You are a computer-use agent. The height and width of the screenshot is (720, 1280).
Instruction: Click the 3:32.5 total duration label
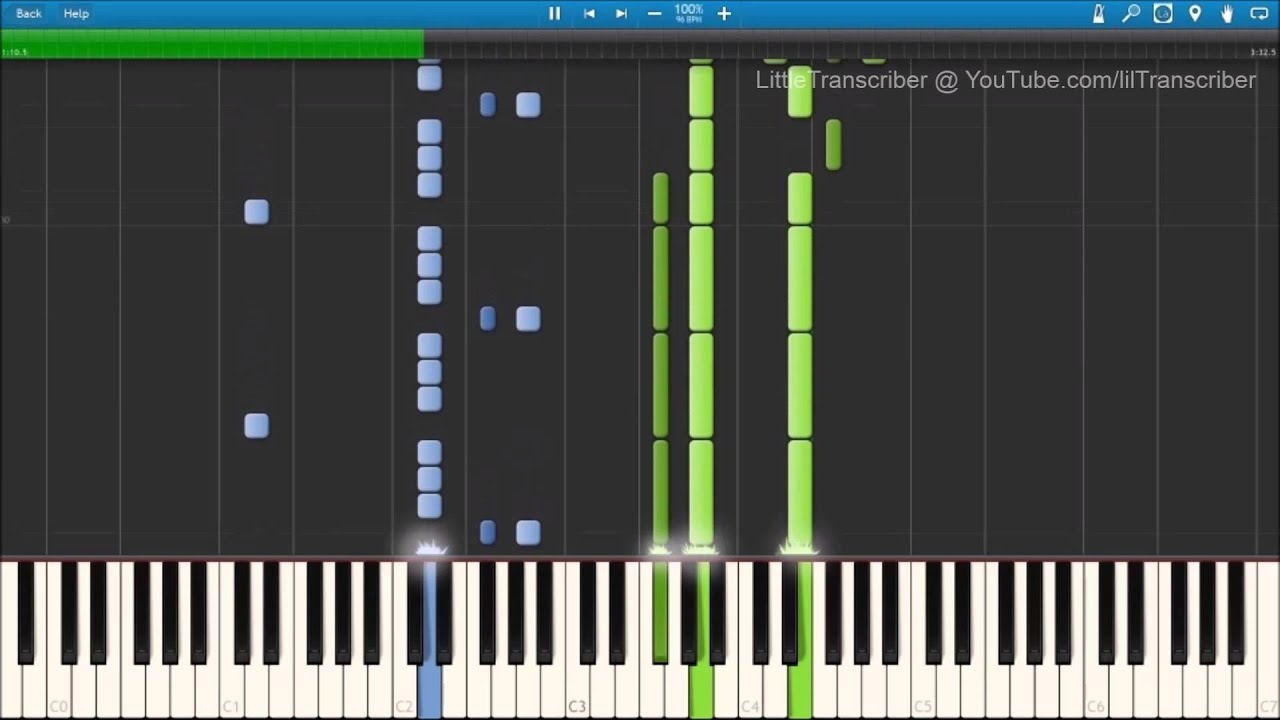tap(1263, 52)
